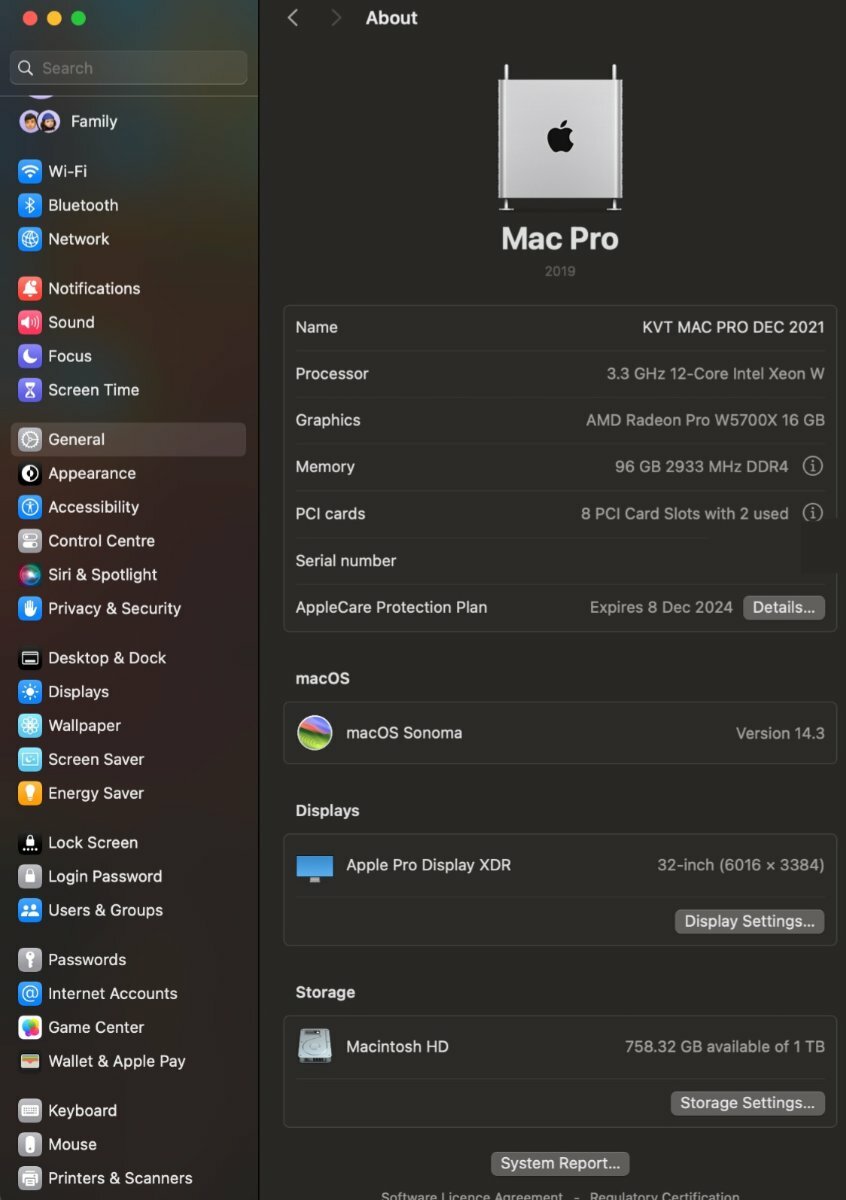Click the graphics value AMD Radeon Pro W5700X 16 GB
This screenshot has height=1200, width=846.
[705, 420]
